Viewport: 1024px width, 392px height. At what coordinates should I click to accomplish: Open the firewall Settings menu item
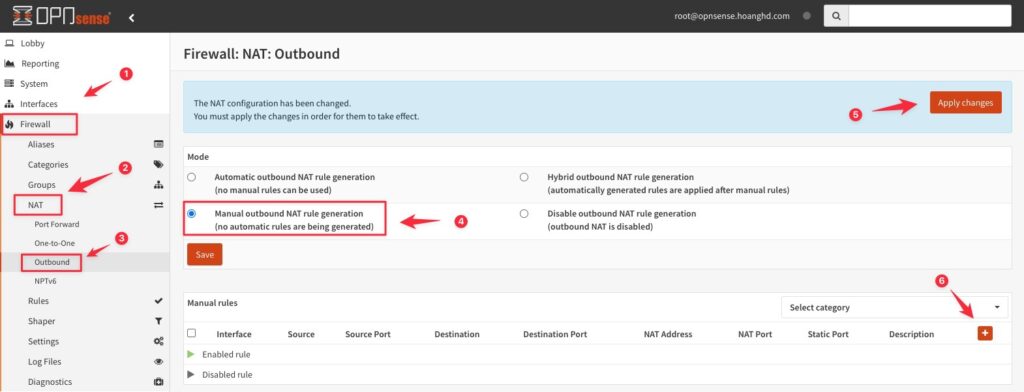click(43, 342)
